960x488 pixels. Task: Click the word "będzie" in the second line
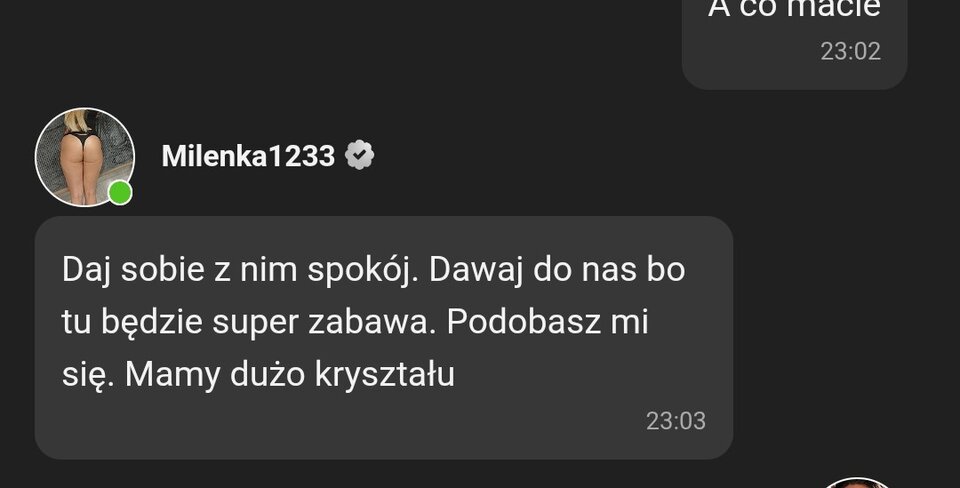151,323
